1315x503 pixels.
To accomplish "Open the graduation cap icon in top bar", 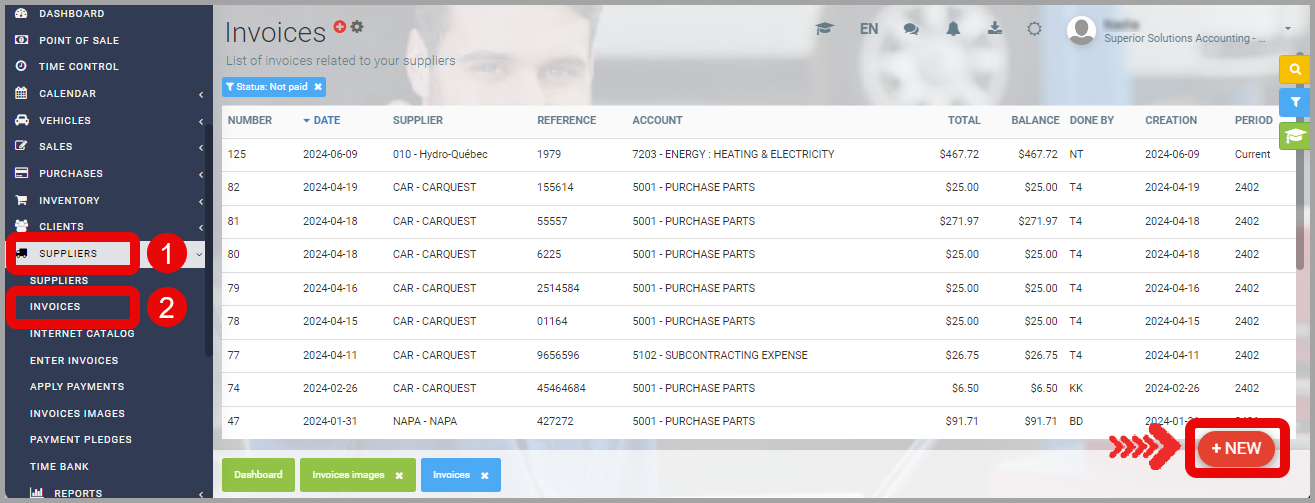I will point(824,29).
